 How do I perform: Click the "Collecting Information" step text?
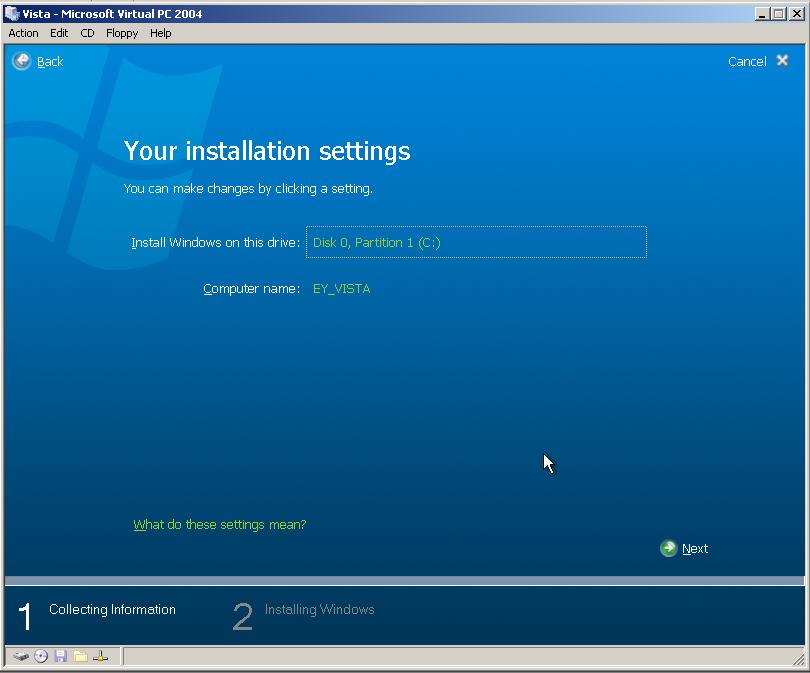click(112, 609)
